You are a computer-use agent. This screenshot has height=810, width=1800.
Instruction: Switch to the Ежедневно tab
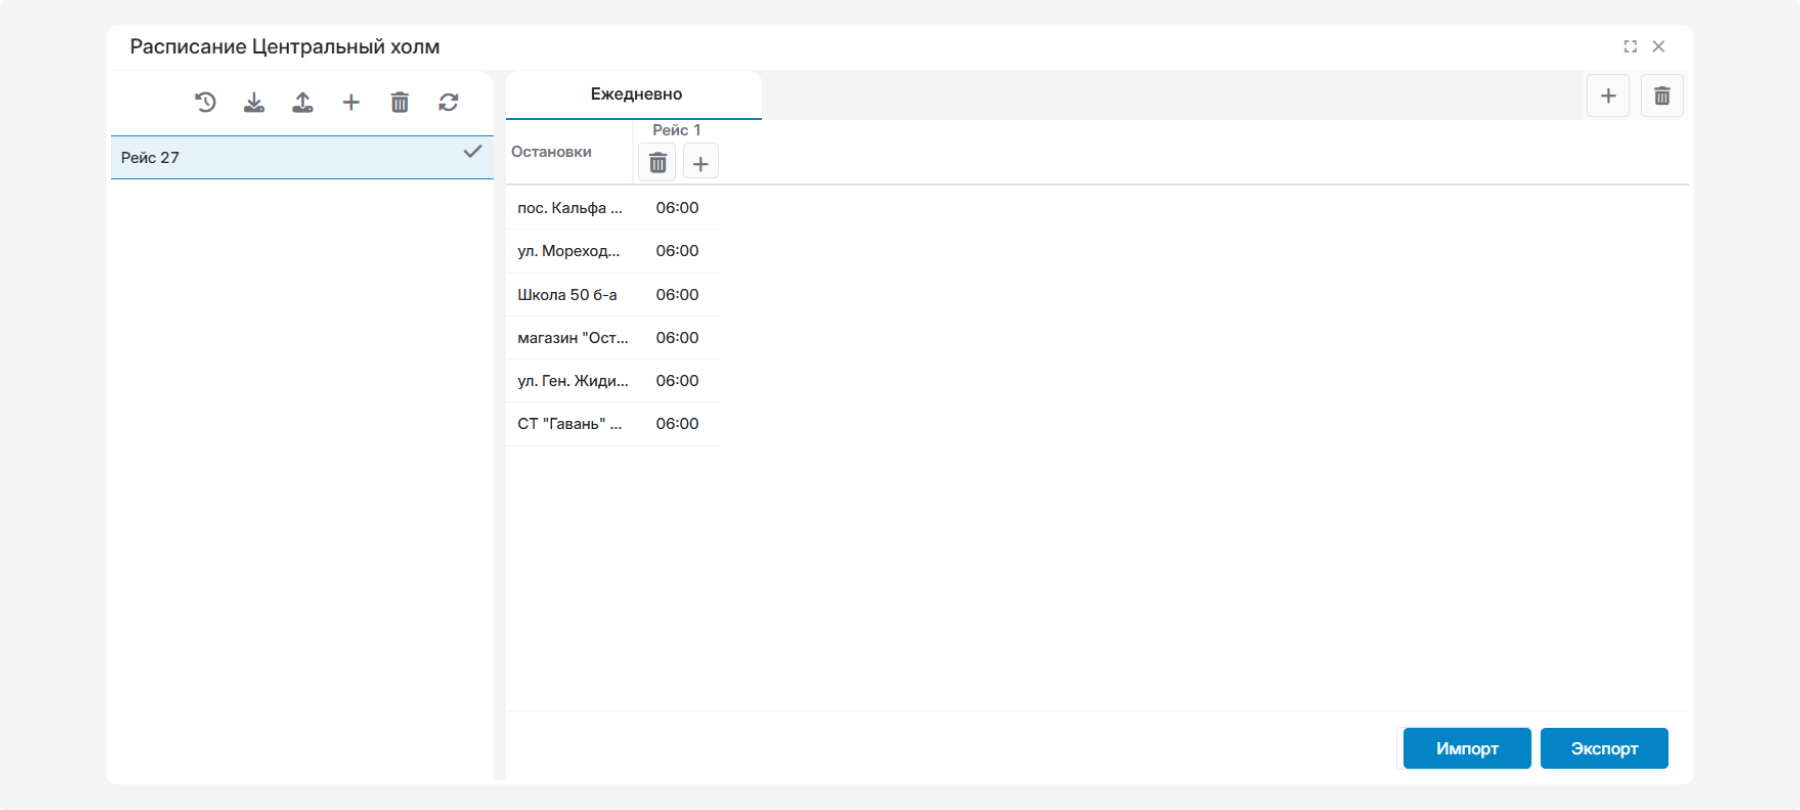click(635, 94)
